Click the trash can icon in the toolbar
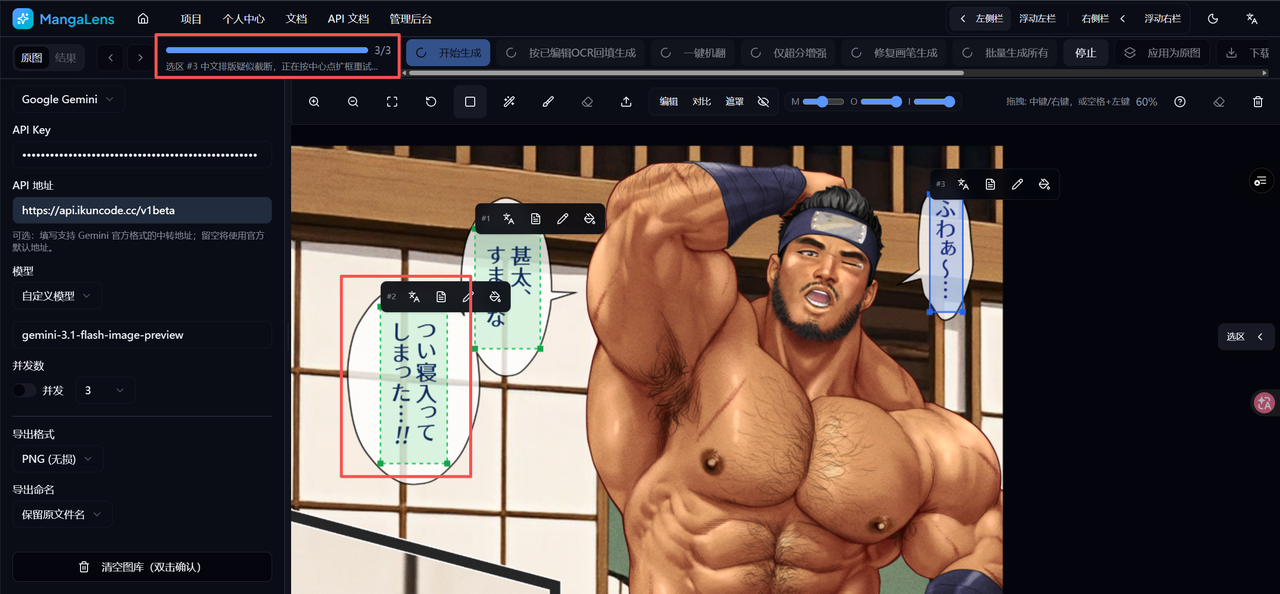This screenshot has width=1280, height=594. pyautogui.click(x=1258, y=102)
